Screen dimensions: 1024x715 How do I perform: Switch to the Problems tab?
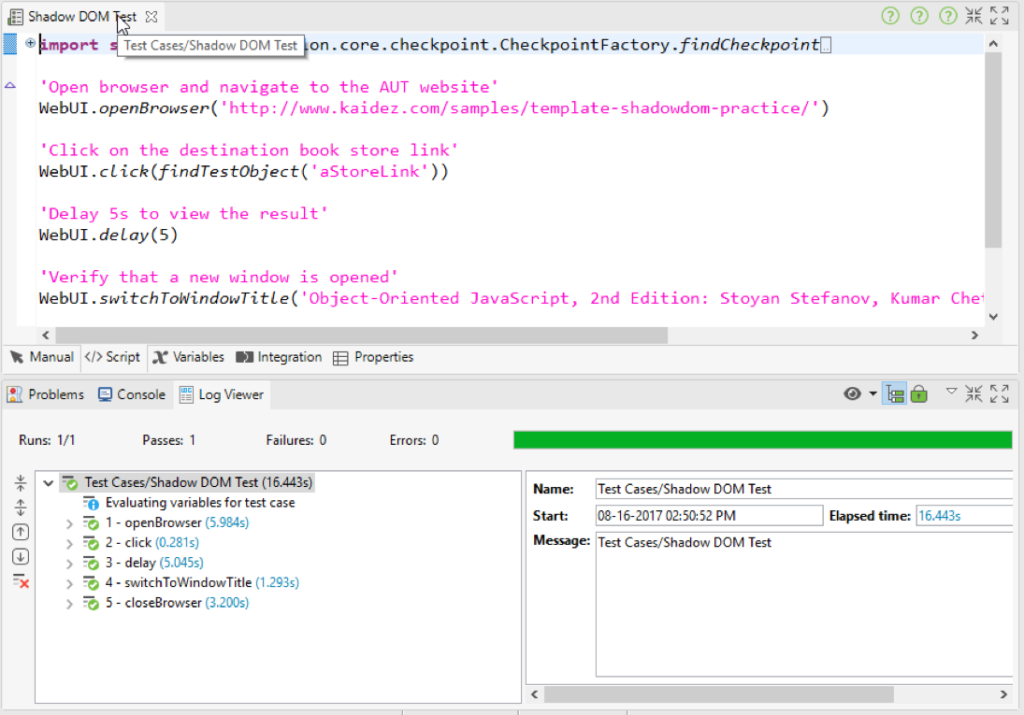46,394
